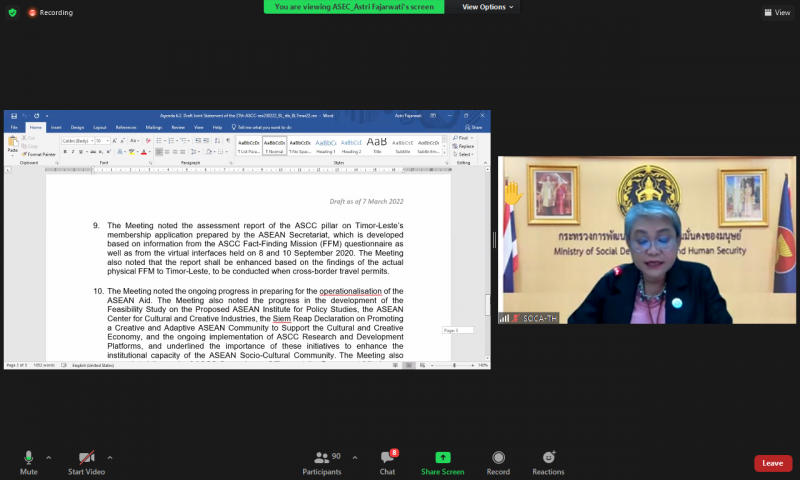This screenshot has height=480, width=800.
Task: Open the Font size combo box
Action: point(103,141)
